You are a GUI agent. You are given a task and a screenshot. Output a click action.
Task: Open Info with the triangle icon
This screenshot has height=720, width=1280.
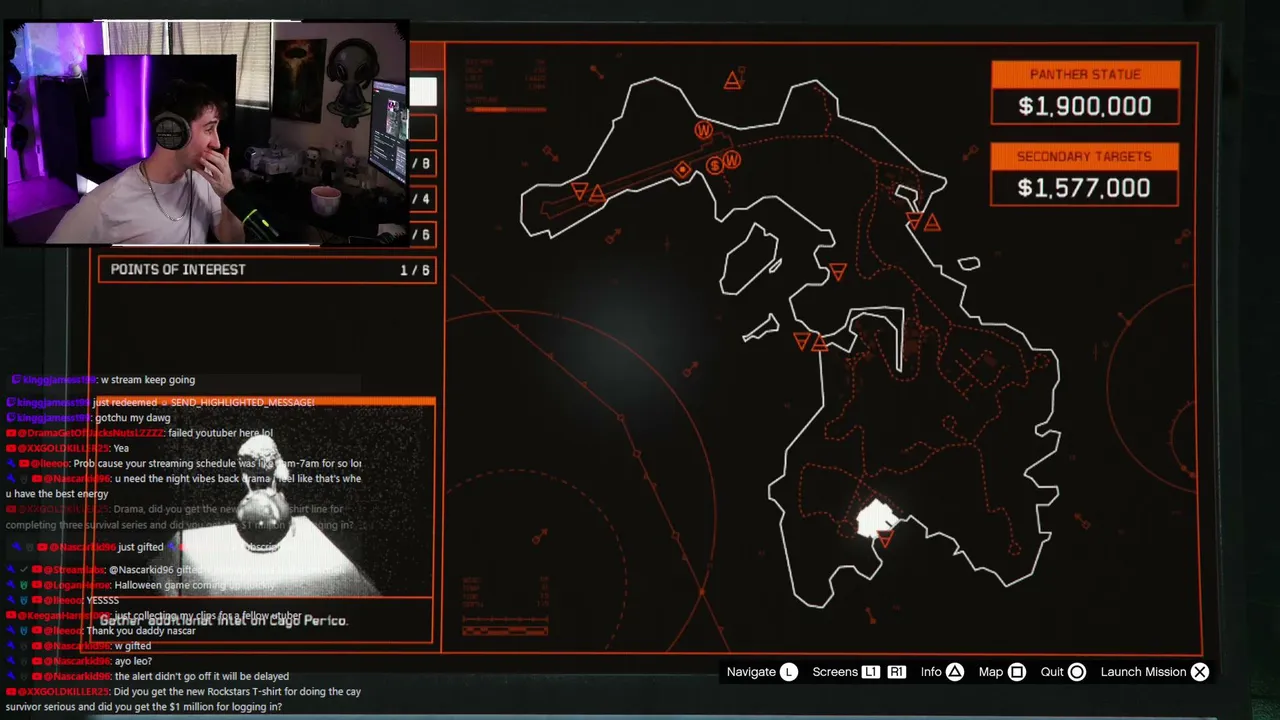(955, 672)
